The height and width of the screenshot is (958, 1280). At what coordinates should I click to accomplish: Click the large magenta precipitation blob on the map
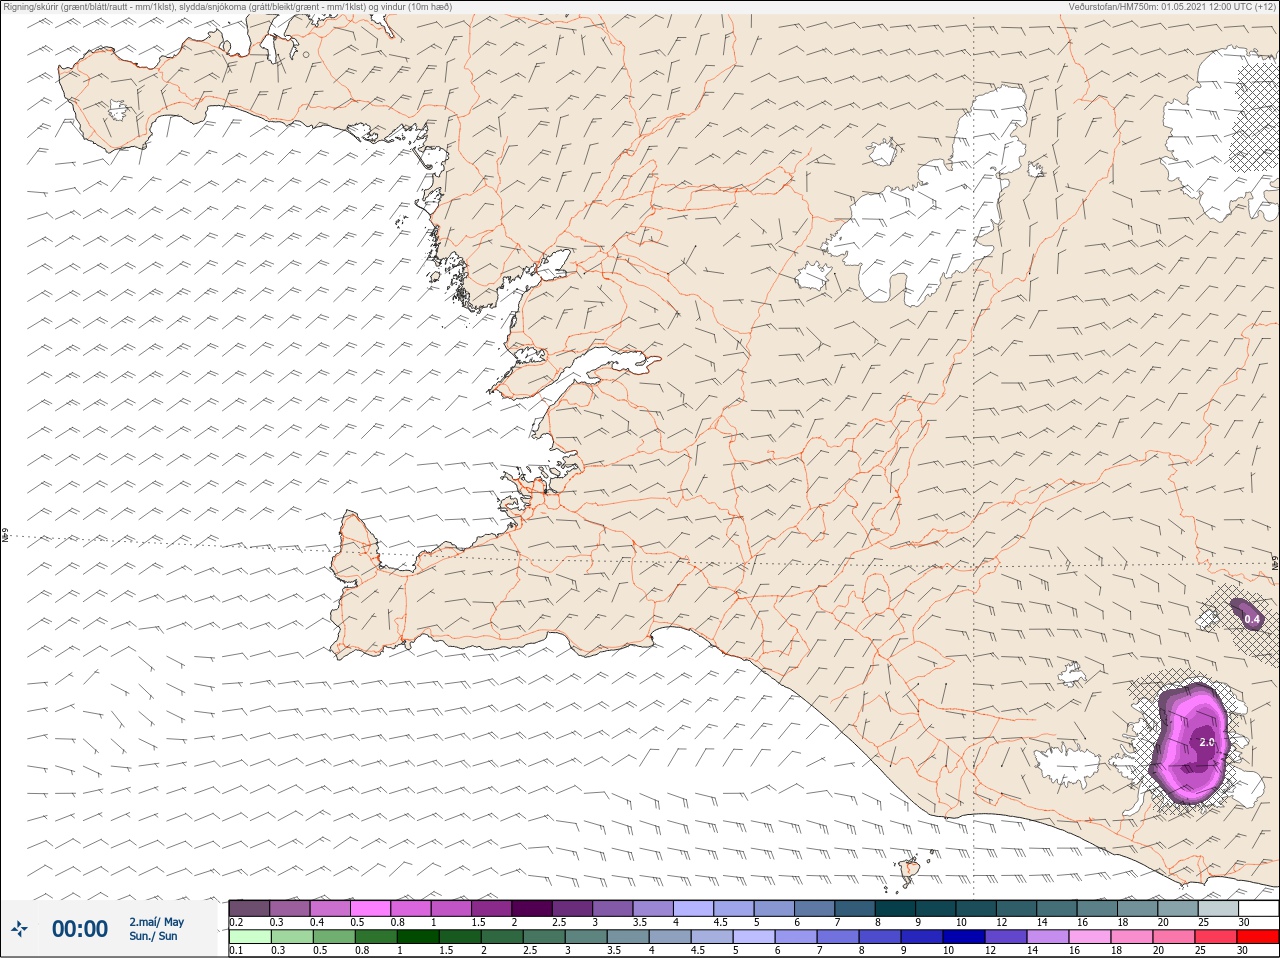[x=1190, y=745]
